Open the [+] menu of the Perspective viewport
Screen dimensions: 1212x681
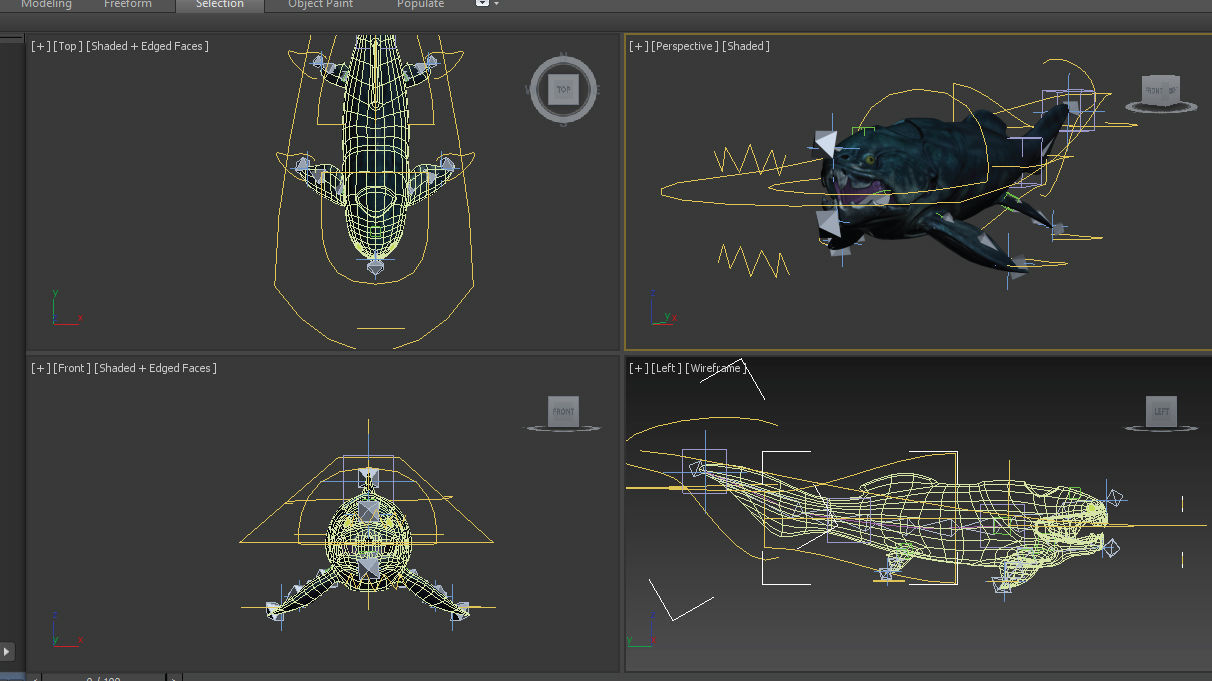pos(638,46)
